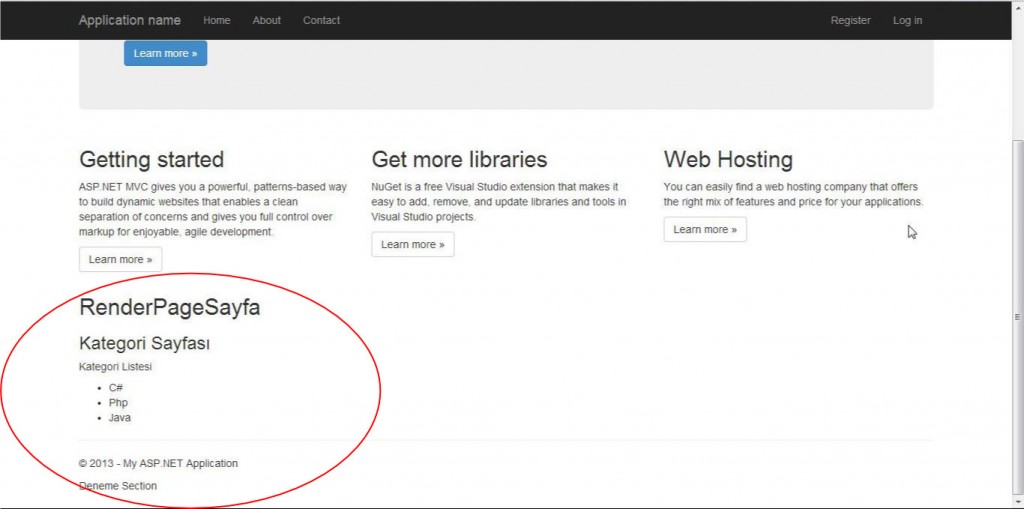Viewport: 1024px width, 509px height.
Task: Click Learn more under Web Hosting
Action: [705, 230]
